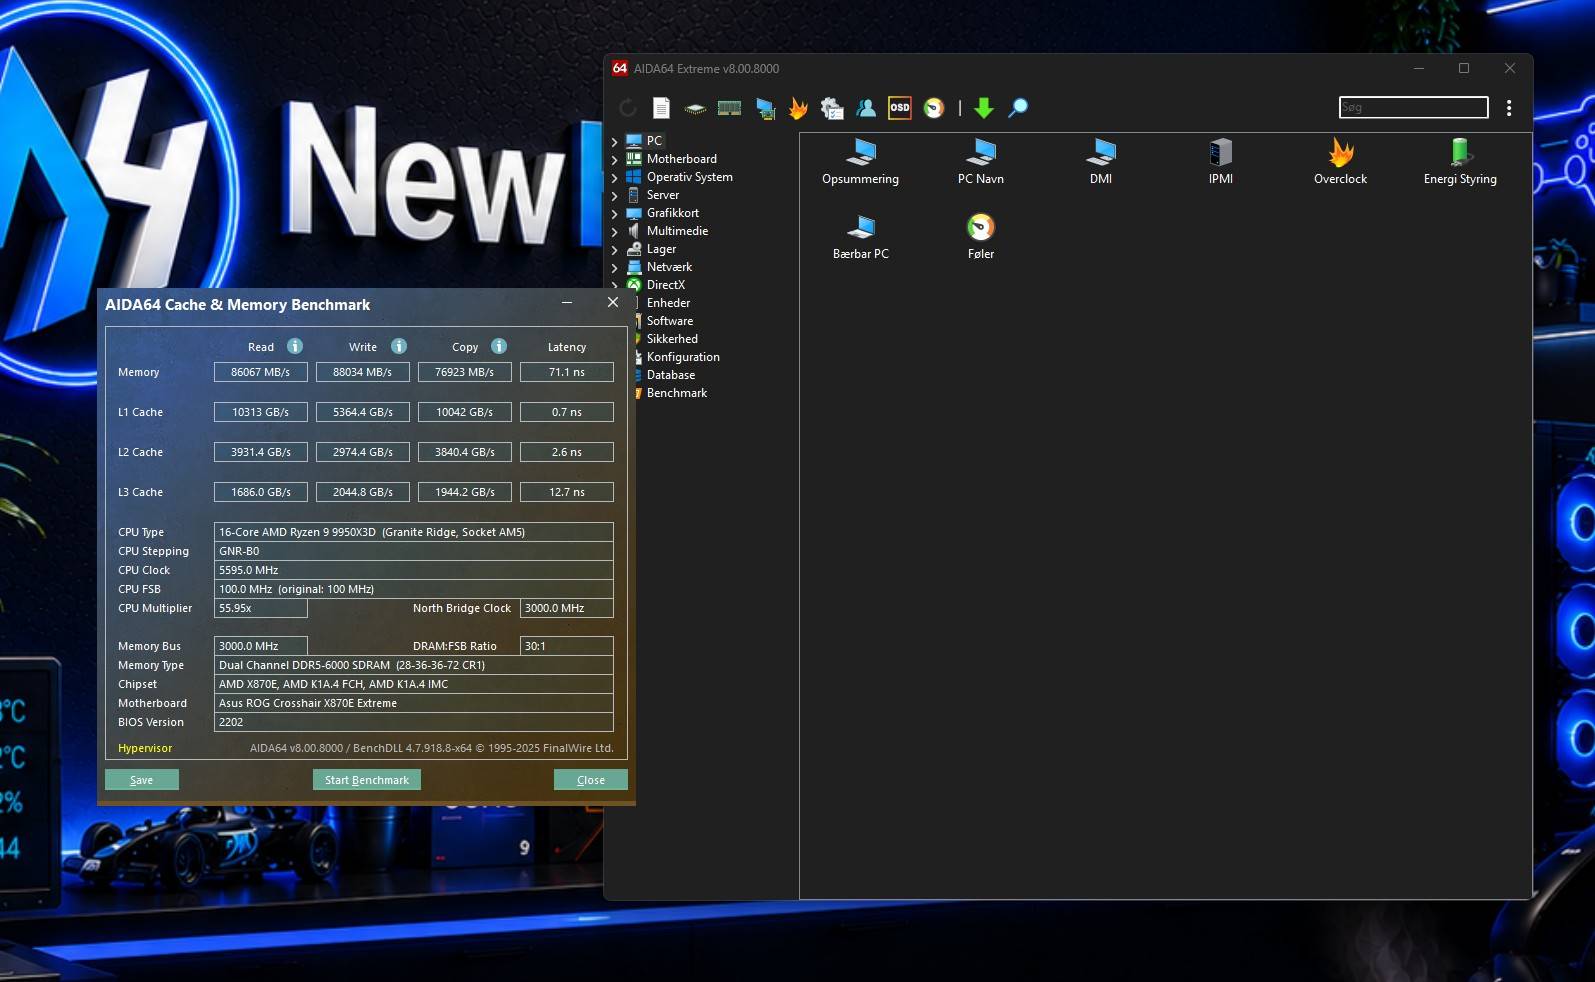Select Grafikkort in the category tree
This screenshot has height=982, width=1595.
coord(672,213)
